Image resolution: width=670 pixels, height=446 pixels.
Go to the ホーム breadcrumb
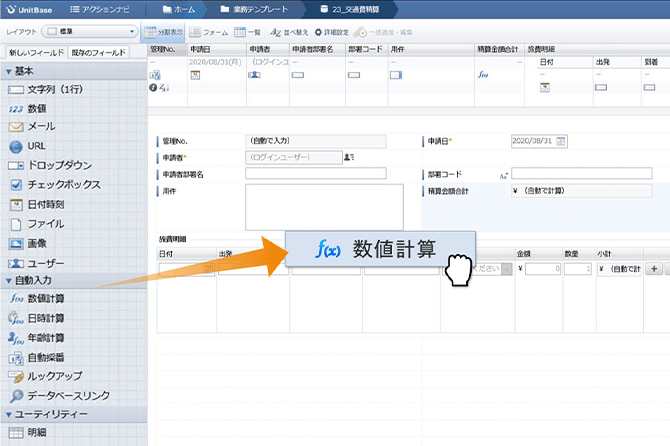coord(179,9)
